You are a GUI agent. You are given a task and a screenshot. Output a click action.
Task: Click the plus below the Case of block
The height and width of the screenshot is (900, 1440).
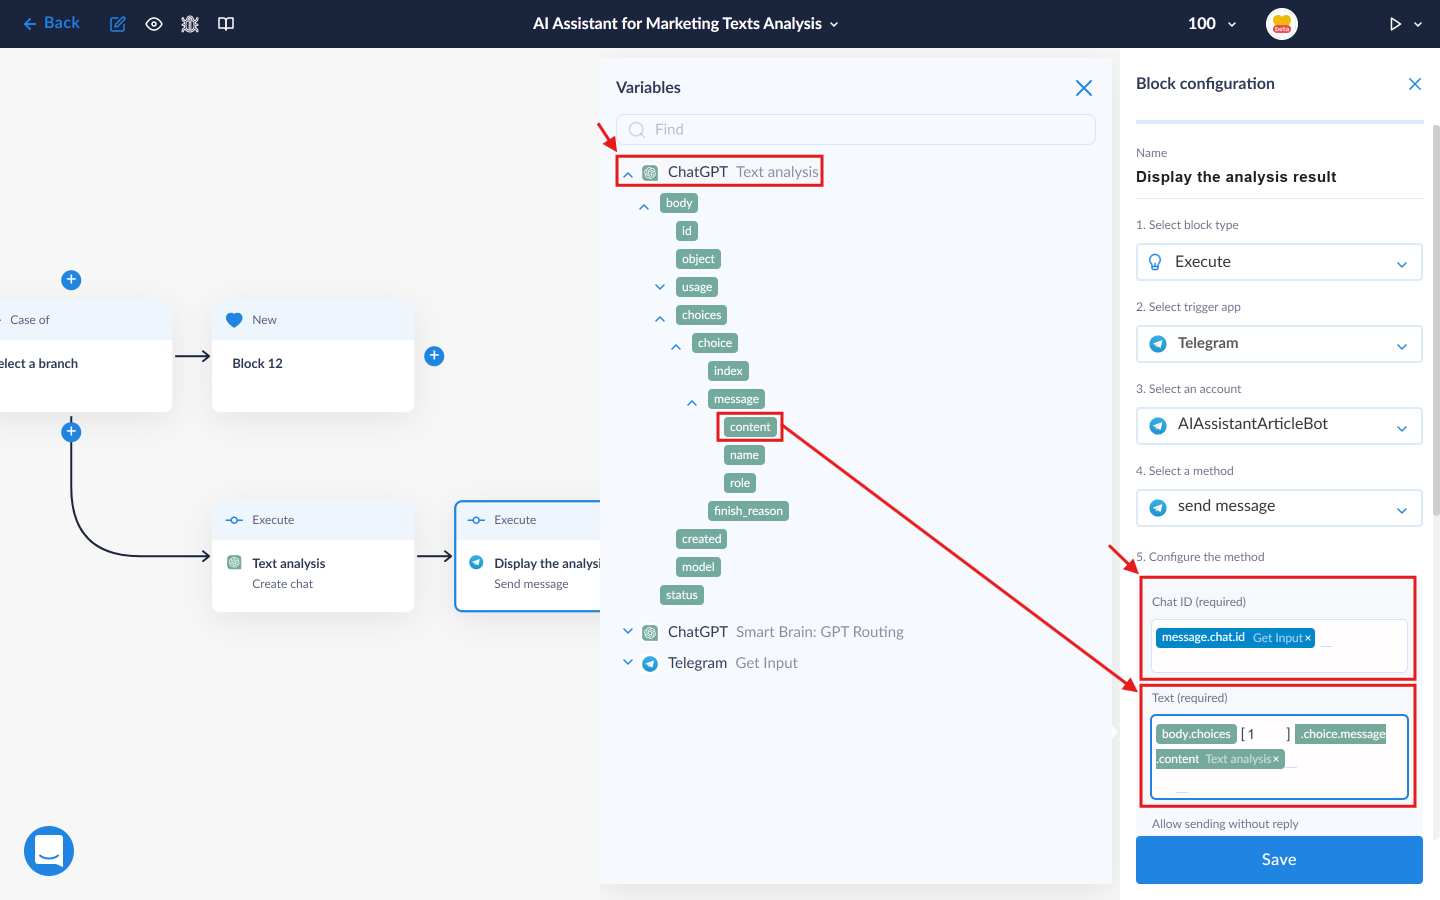71,432
